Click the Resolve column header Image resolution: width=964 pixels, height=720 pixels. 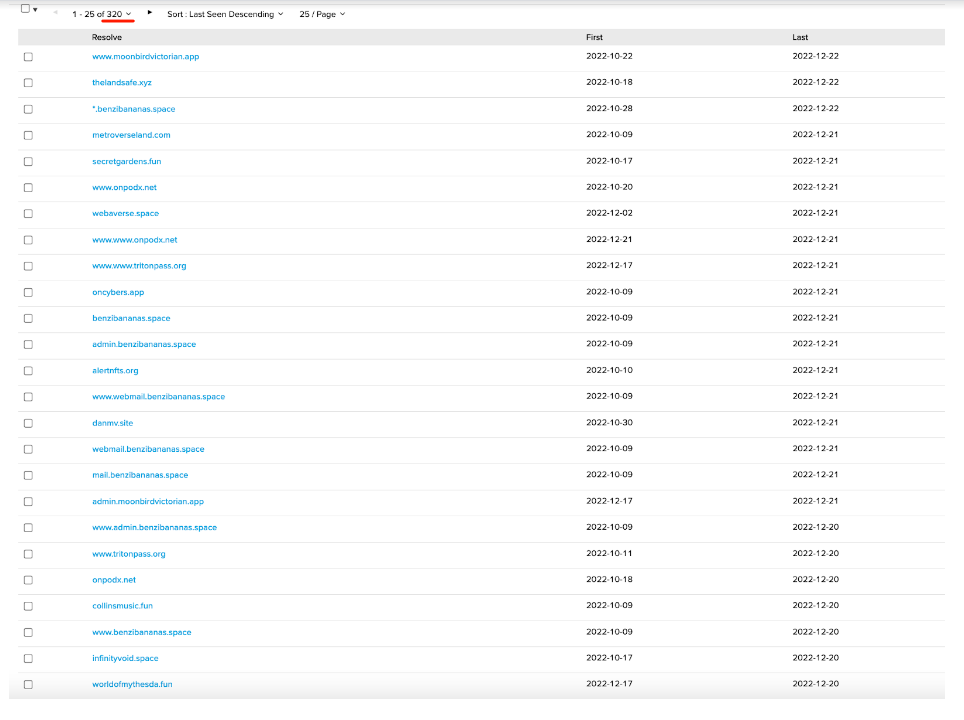[x=107, y=37]
